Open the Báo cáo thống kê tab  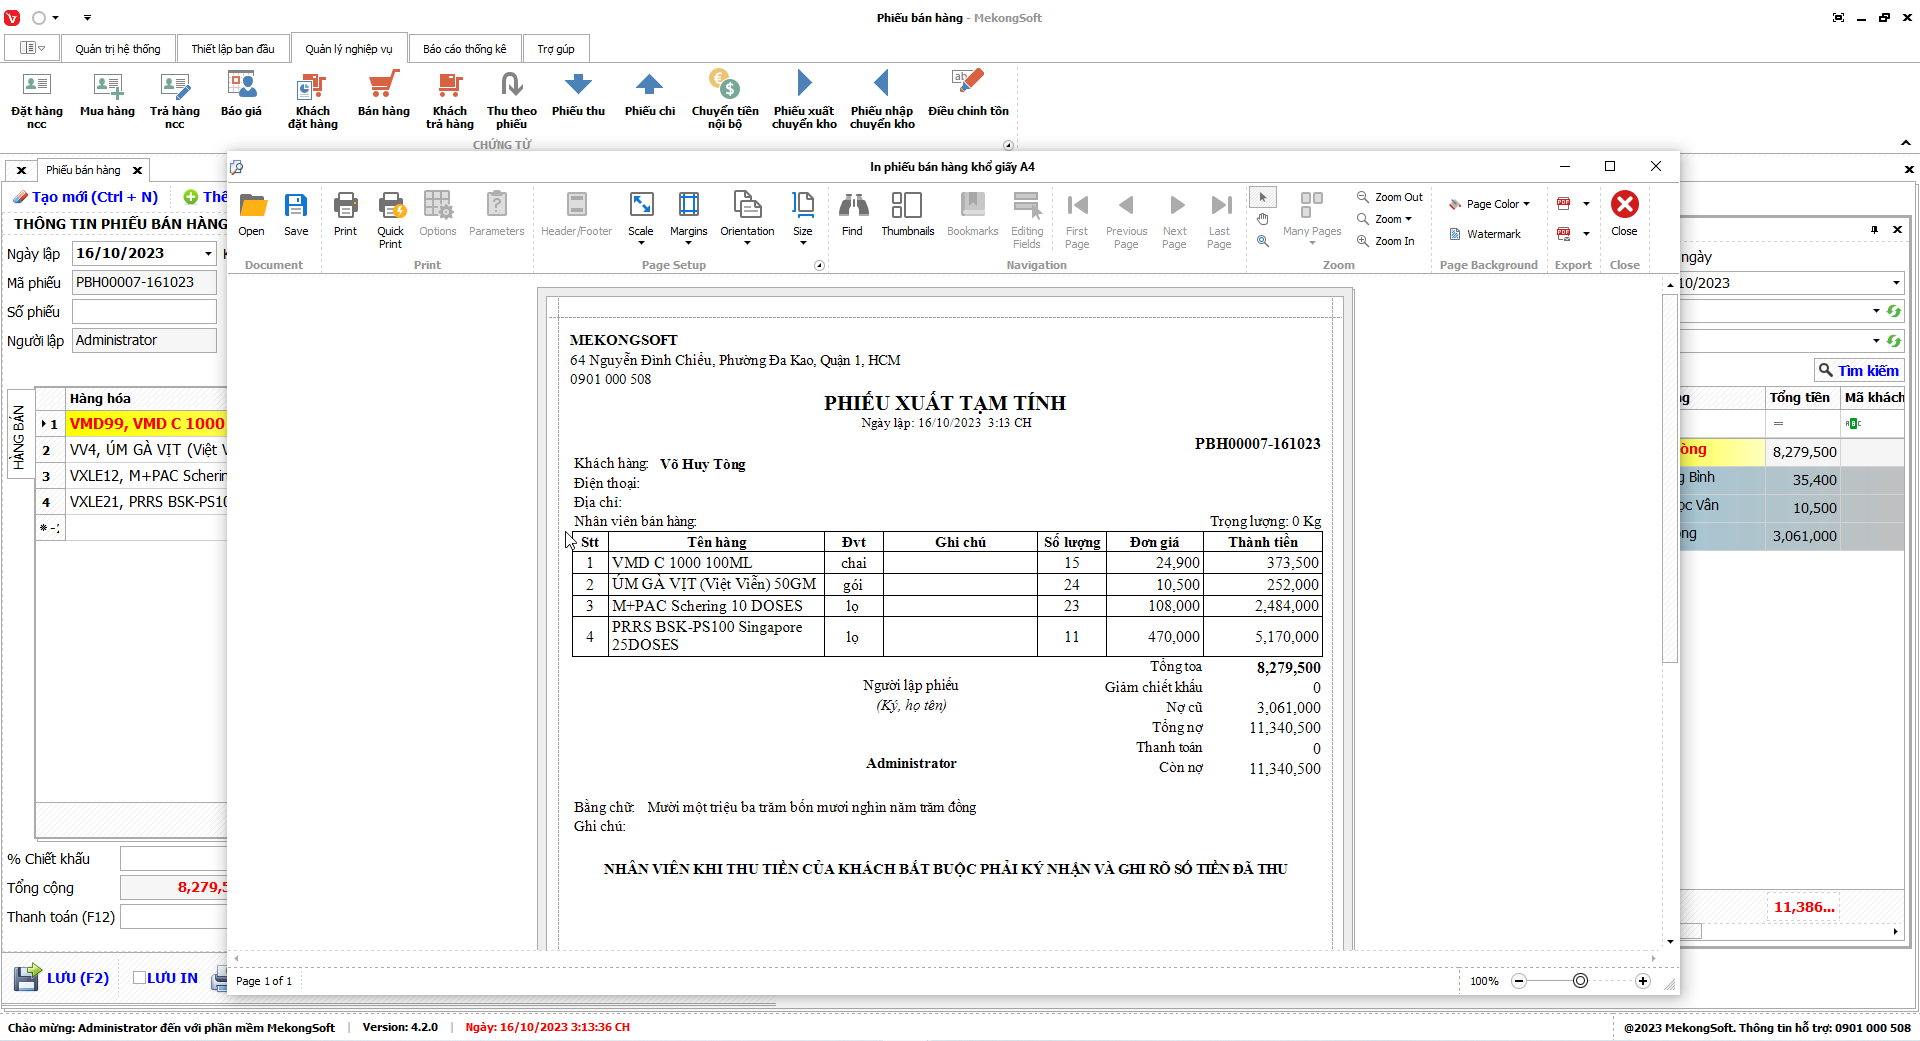464,49
